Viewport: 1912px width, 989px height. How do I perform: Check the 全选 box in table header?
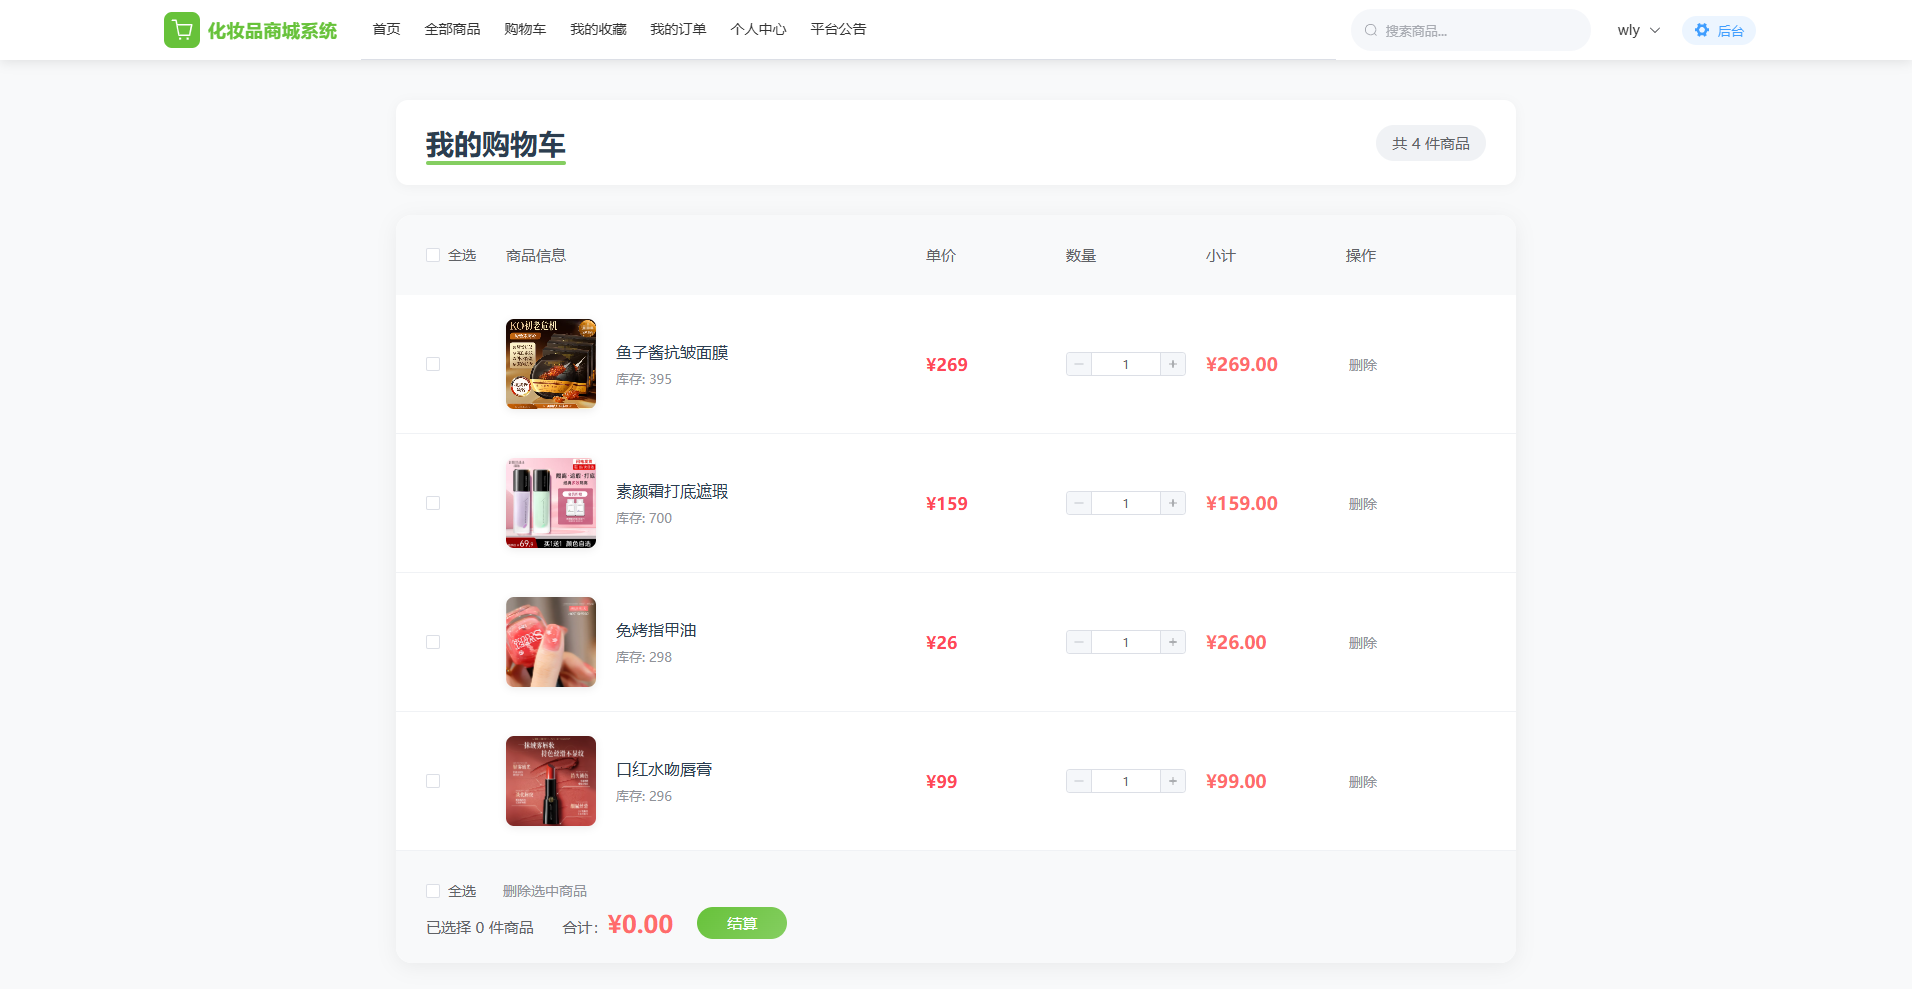click(x=433, y=255)
